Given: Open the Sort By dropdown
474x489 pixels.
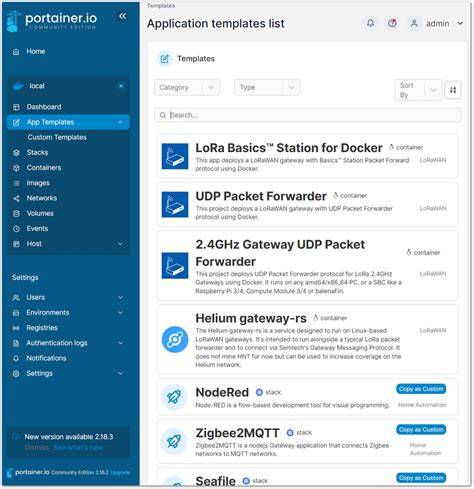Looking at the screenshot, I should (418, 90).
